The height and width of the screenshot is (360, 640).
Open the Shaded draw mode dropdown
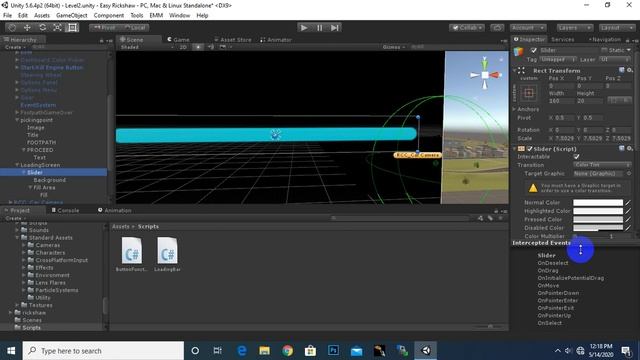[147, 47]
